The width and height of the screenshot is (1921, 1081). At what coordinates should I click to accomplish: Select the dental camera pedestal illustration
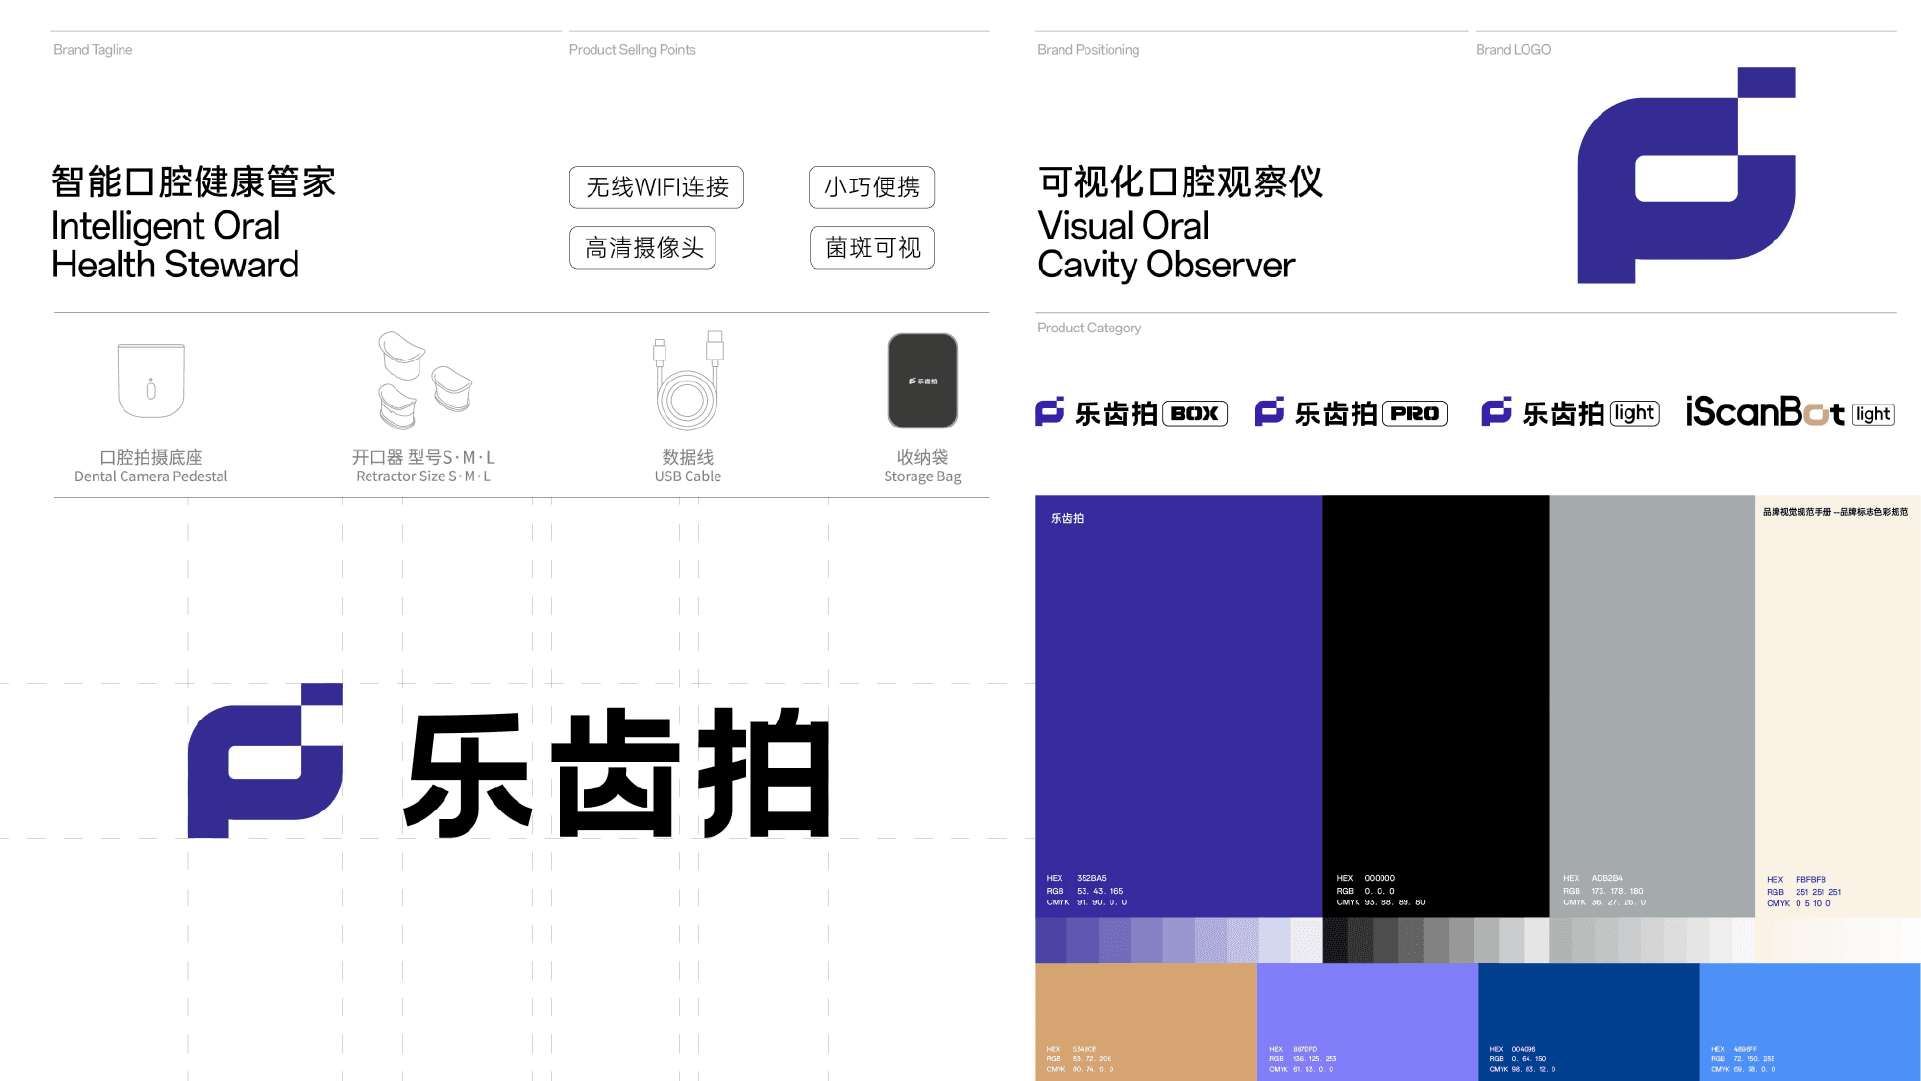tap(151, 380)
